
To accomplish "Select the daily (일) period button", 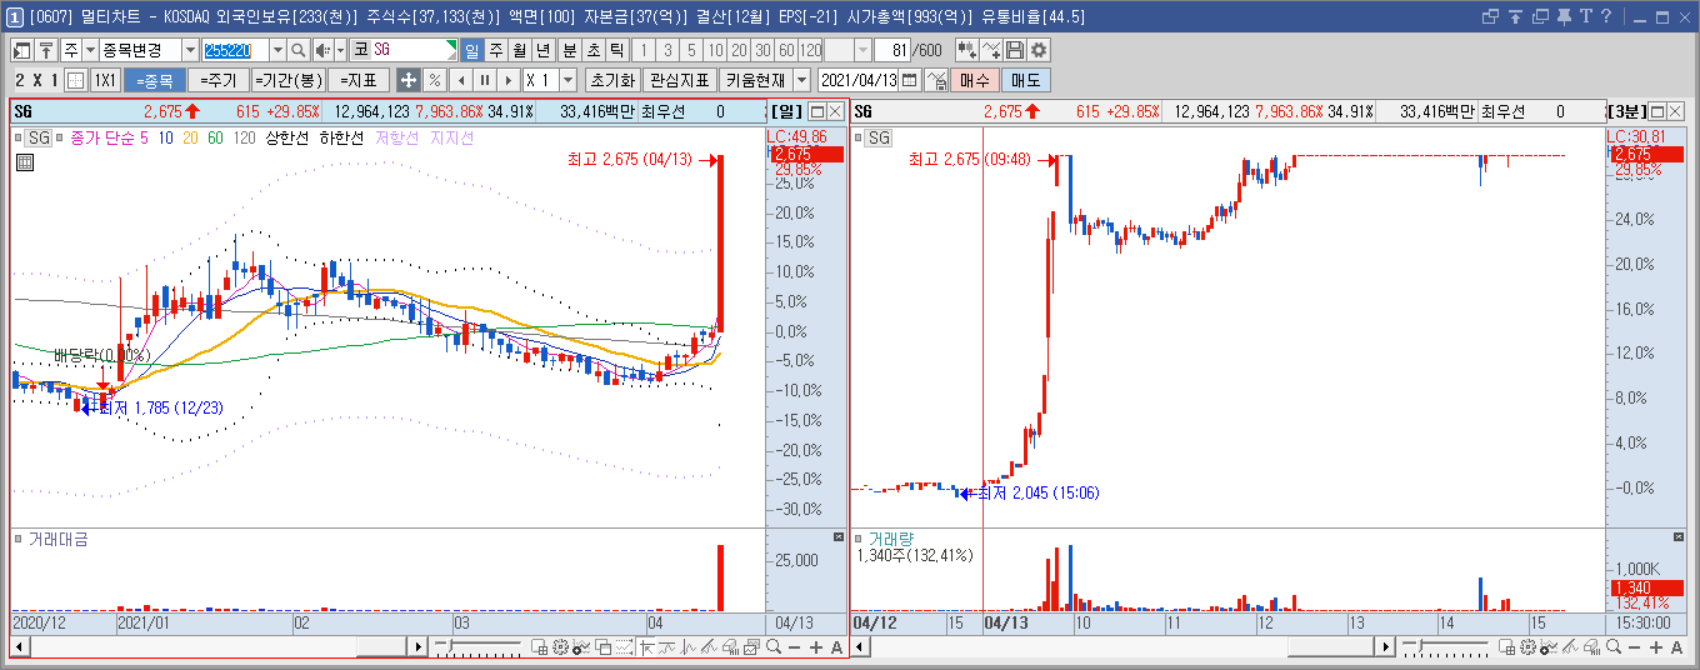I will click(x=472, y=50).
